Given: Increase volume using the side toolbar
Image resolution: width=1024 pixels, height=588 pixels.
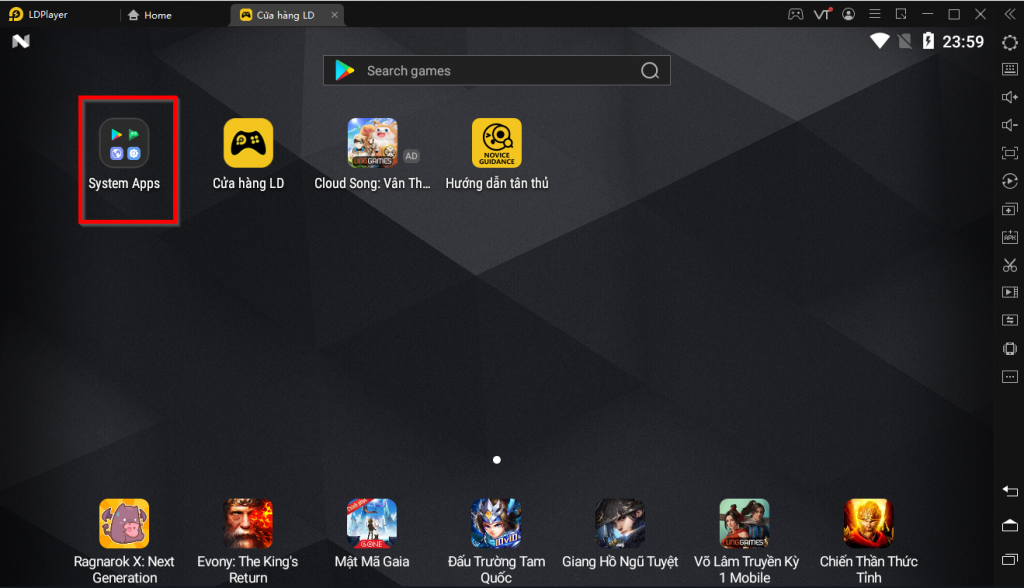Looking at the screenshot, I should [1010, 97].
